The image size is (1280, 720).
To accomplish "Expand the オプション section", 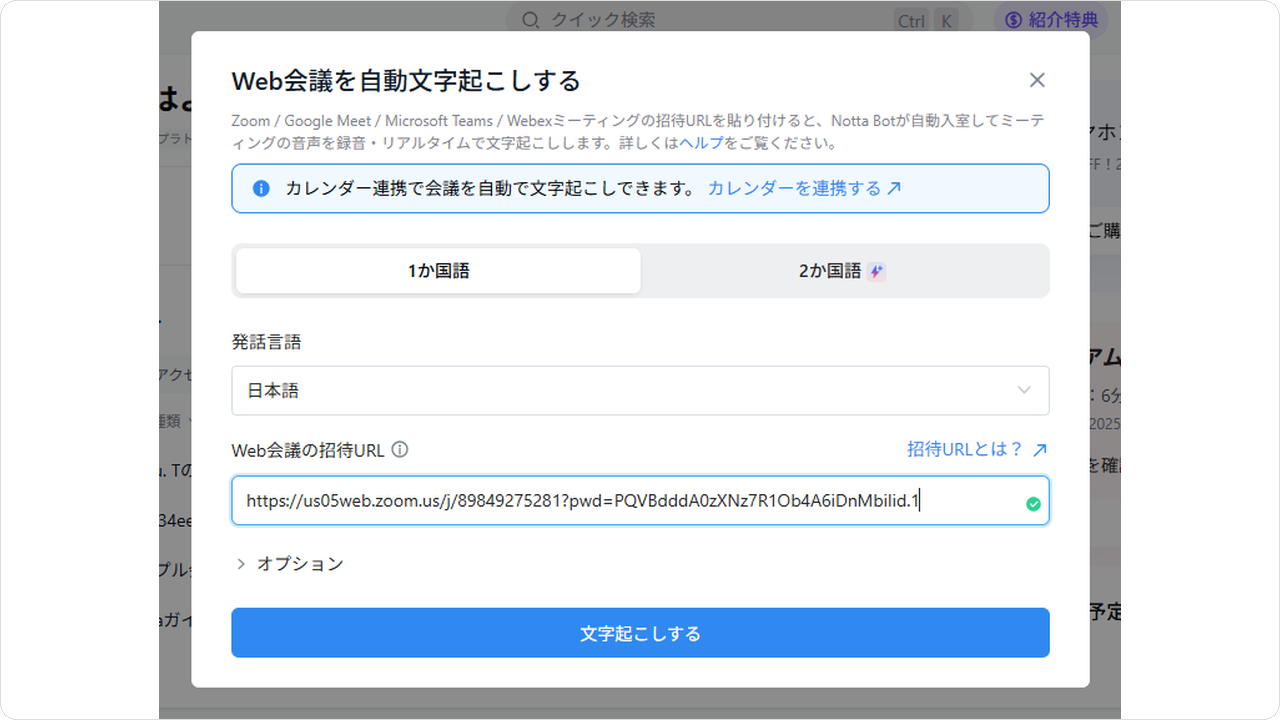I will point(289,564).
